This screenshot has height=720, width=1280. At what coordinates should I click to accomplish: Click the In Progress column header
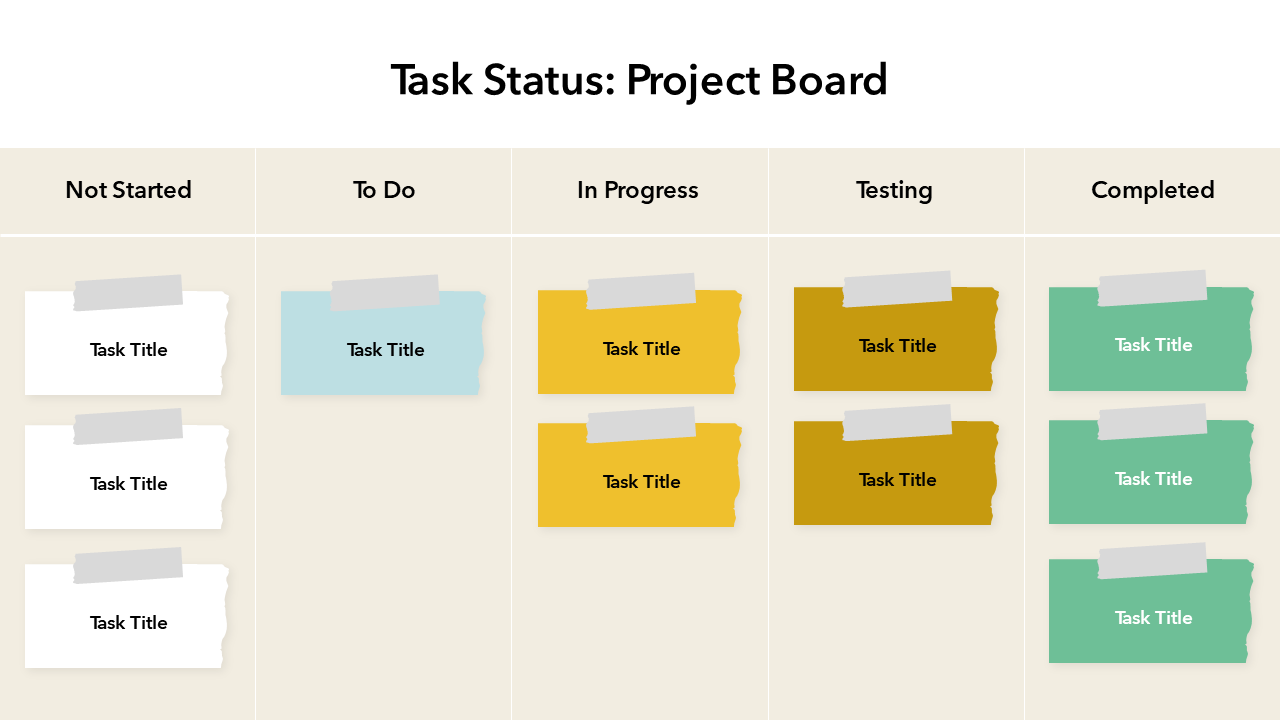(638, 190)
